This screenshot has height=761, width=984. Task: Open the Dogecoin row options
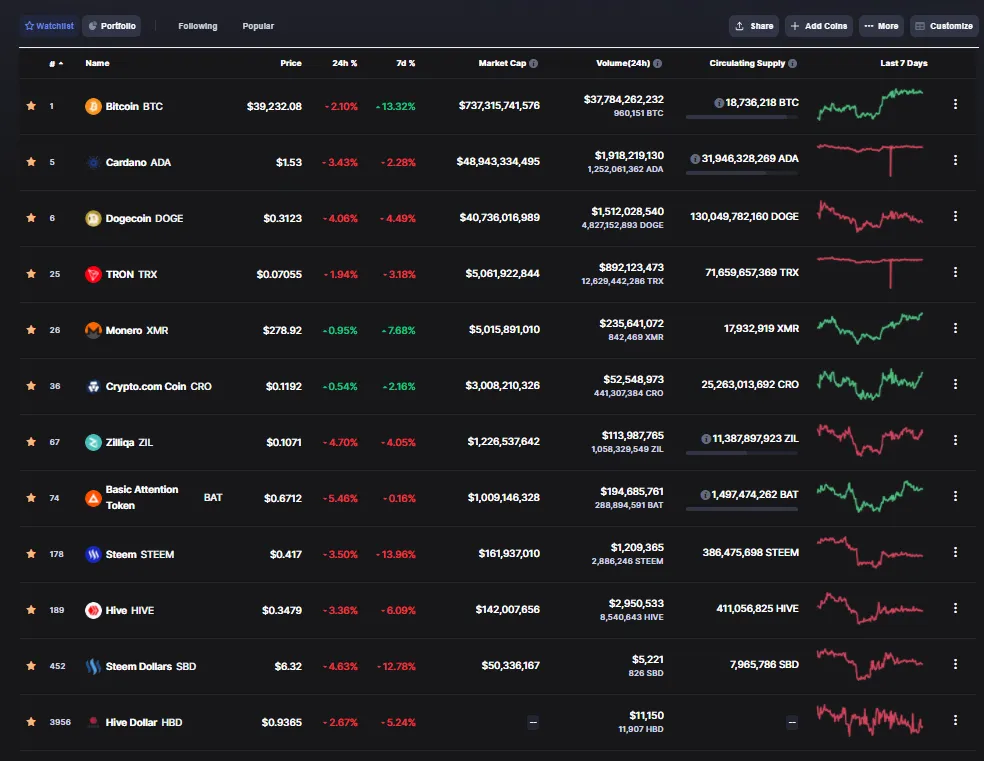point(955,216)
